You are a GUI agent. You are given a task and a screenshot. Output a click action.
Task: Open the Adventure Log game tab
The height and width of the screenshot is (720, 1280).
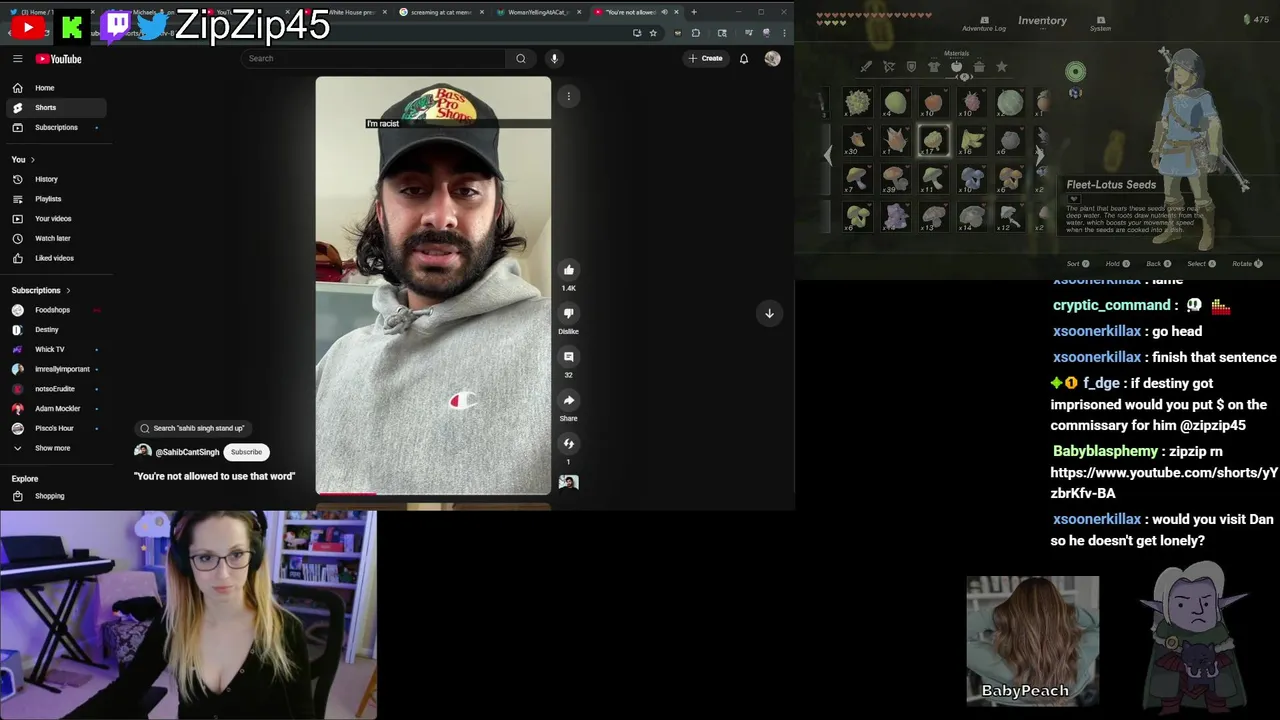click(984, 23)
